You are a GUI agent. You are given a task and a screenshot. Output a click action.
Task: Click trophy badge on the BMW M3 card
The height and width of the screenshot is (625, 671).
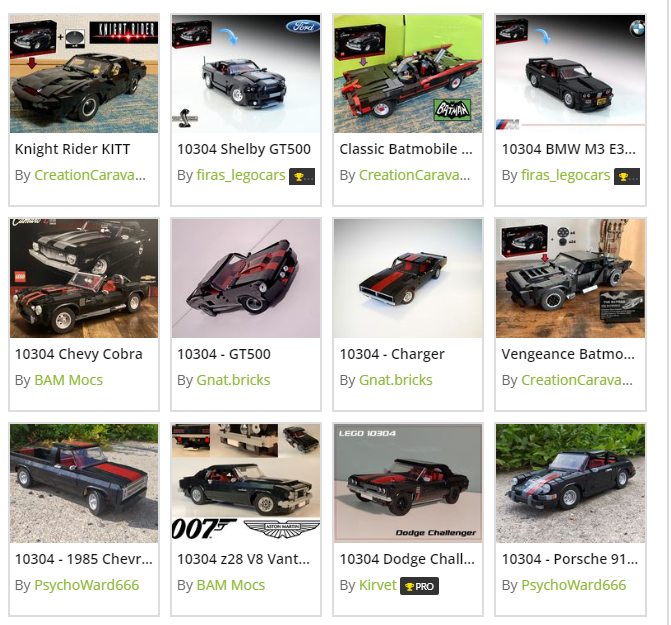(x=626, y=176)
